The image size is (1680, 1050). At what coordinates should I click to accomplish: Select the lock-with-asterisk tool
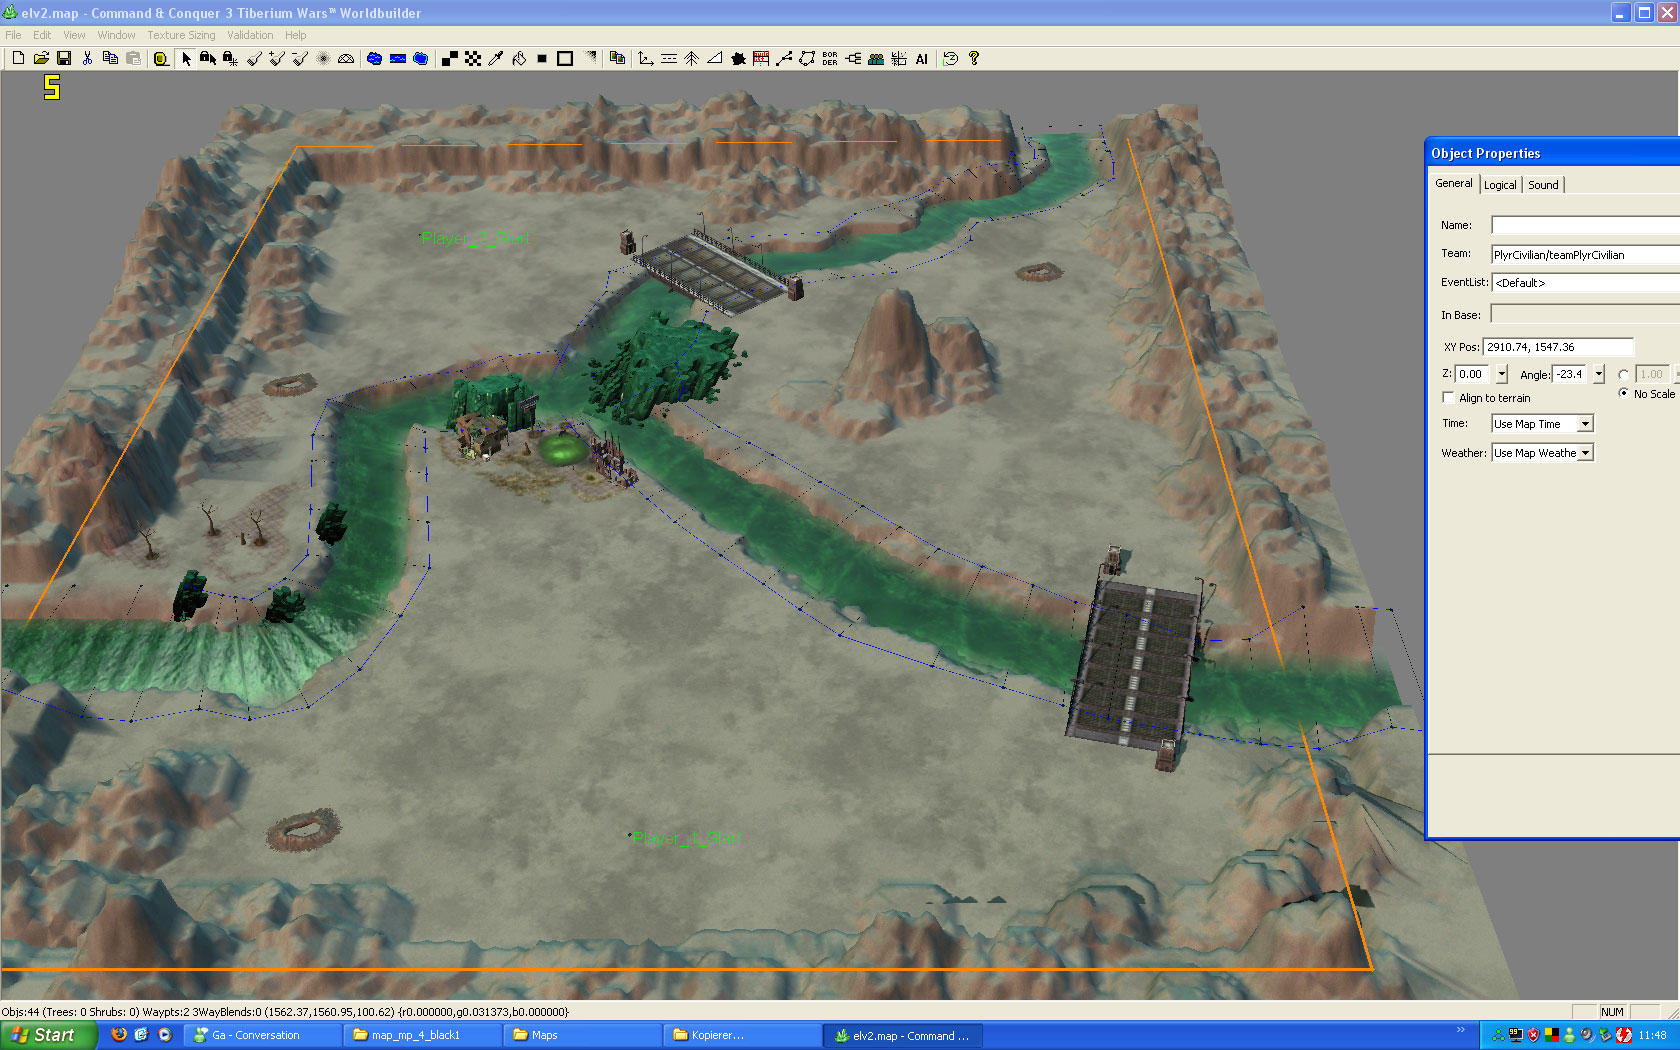point(231,58)
